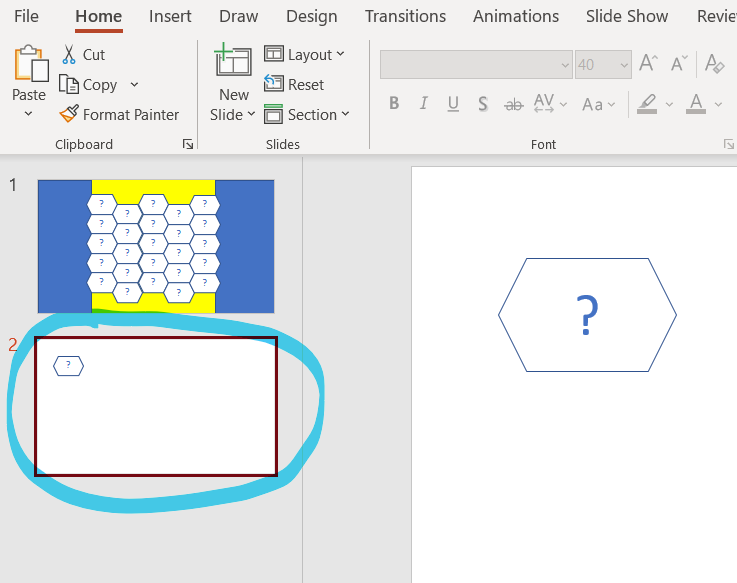Clear all formatting with eraser icon
Image resolution: width=737 pixels, height=583 pixels.
tap(714, 64)
